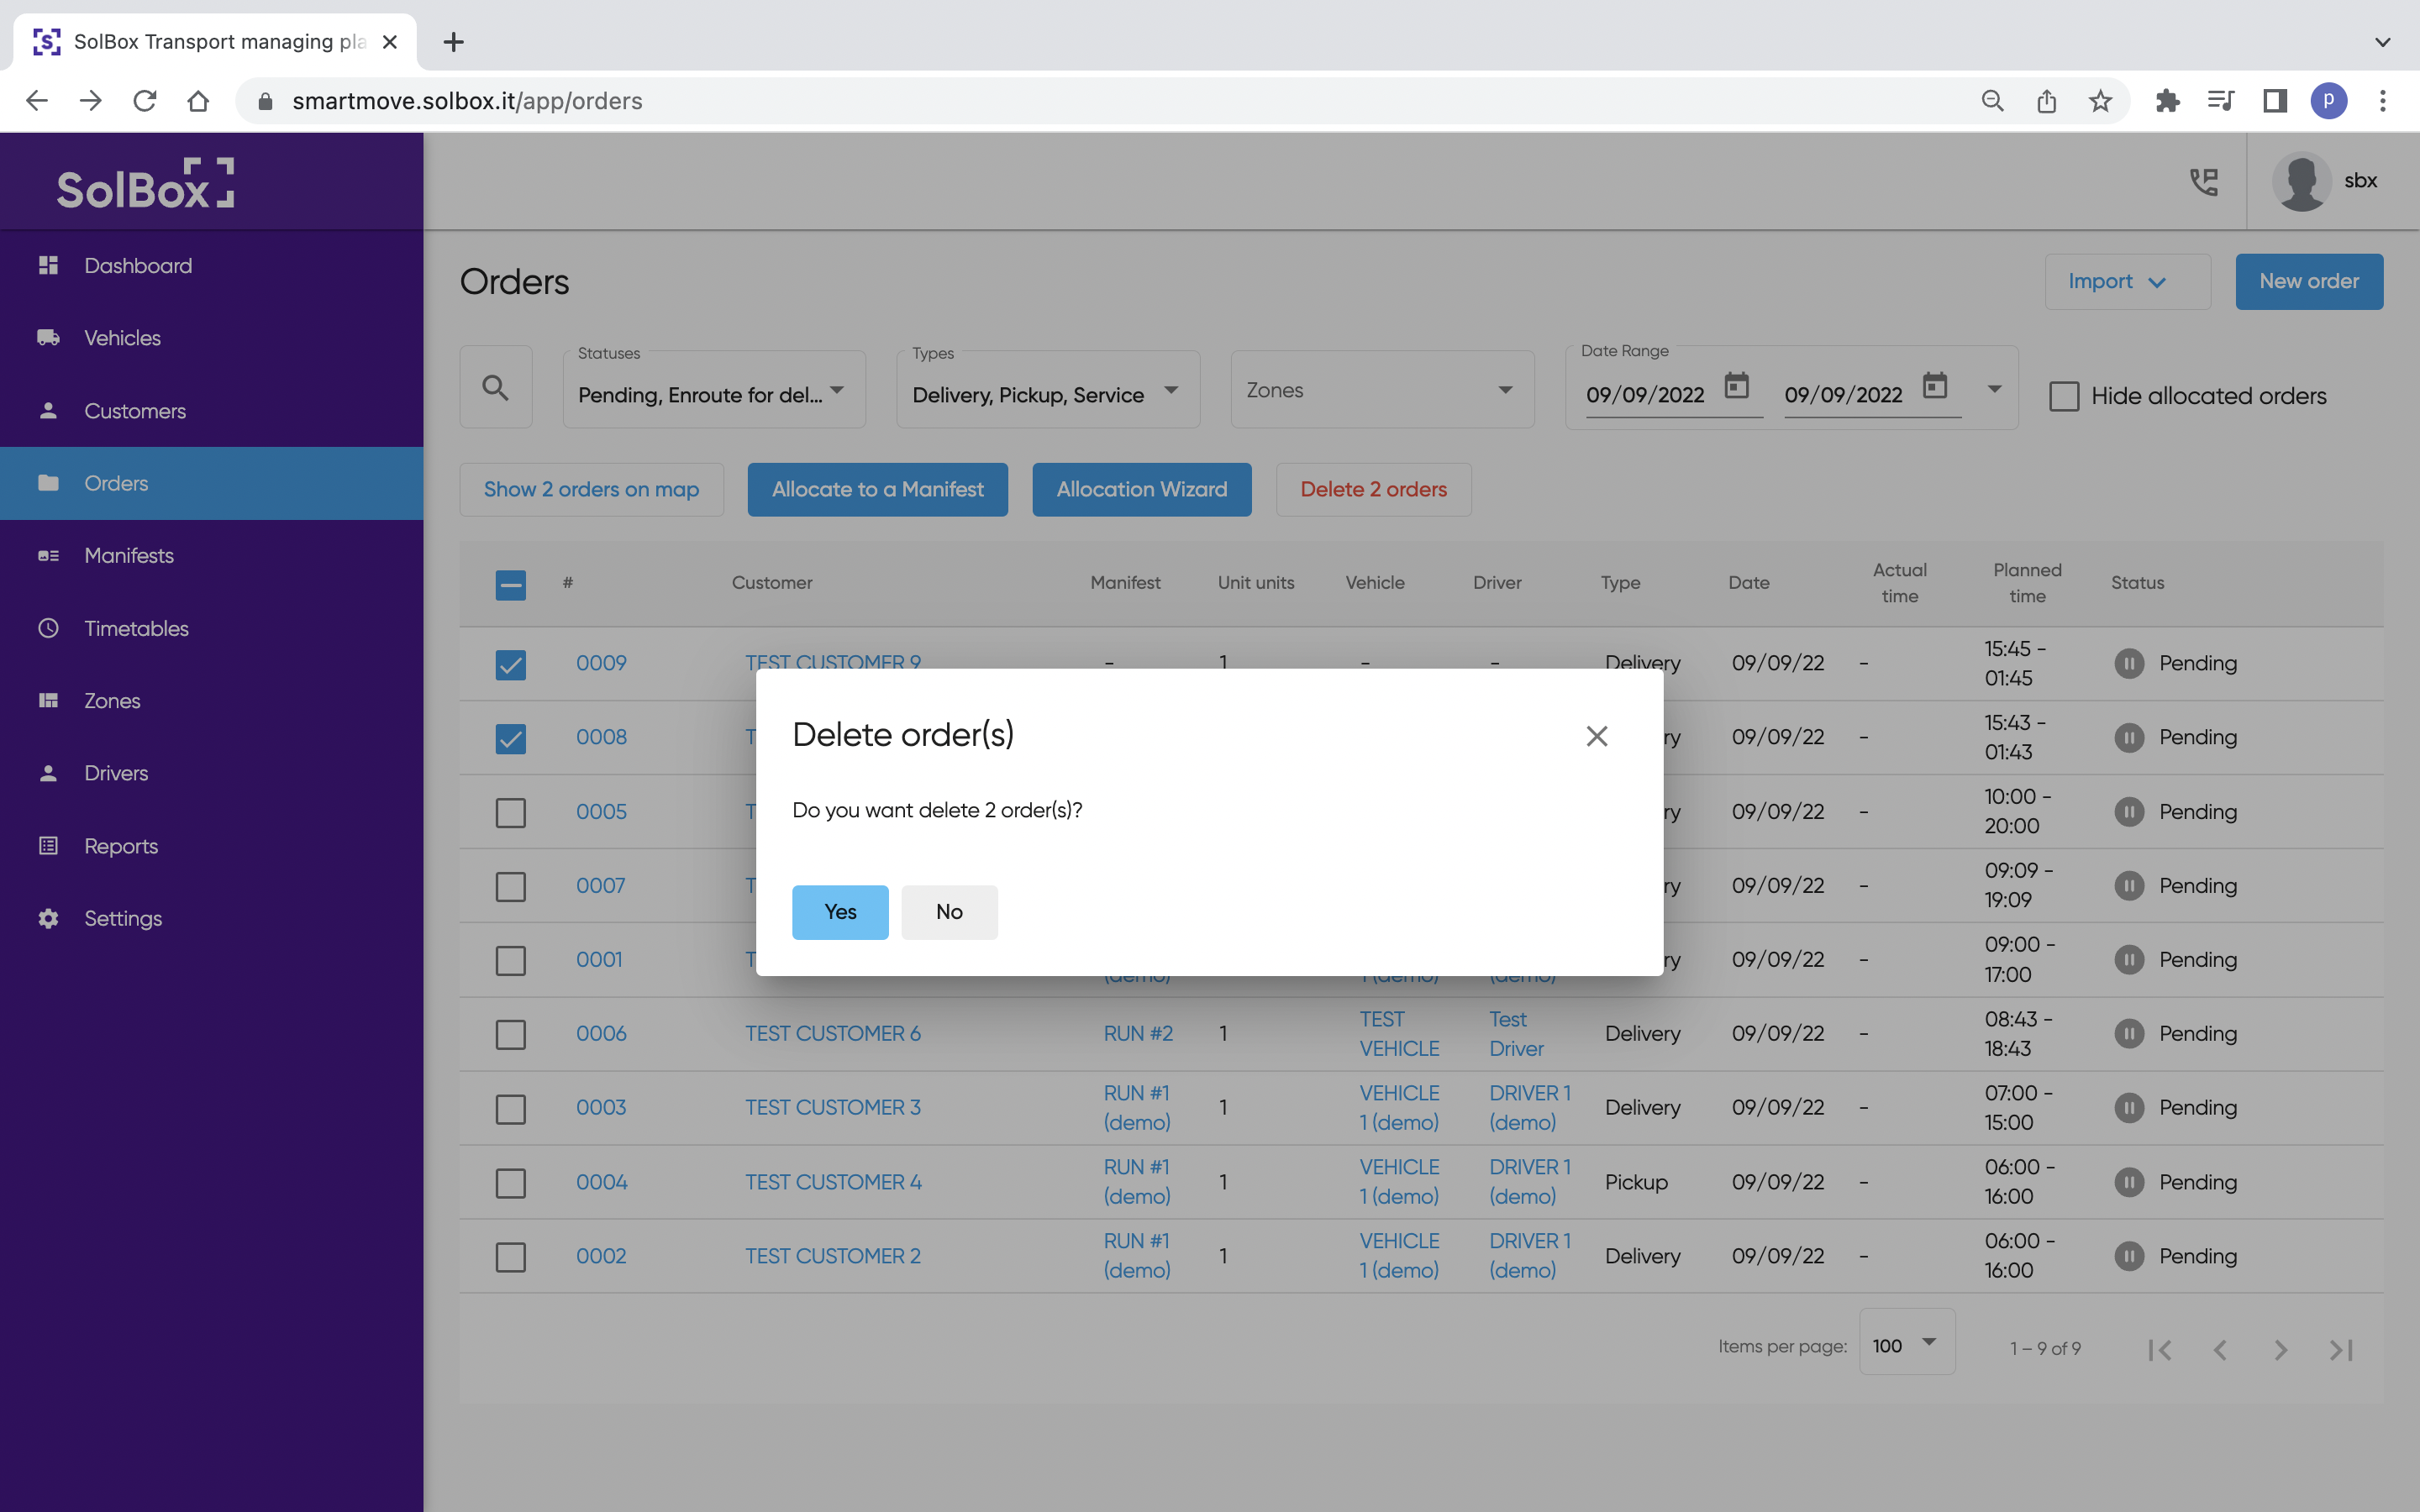This screenshot has height=1512, width=2420.
Task: Expand the browser tab search chevron
Action: click(x=2383, y=42)
